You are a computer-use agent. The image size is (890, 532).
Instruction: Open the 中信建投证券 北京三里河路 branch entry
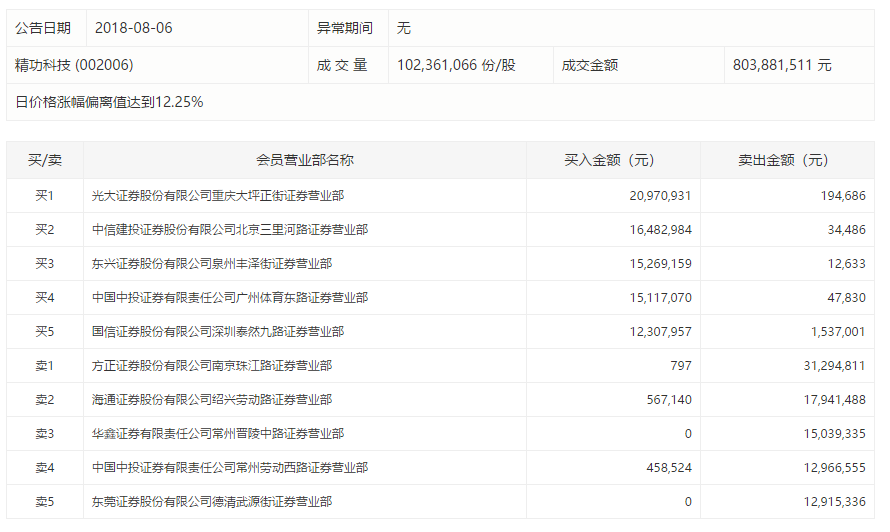coord(229,230)
